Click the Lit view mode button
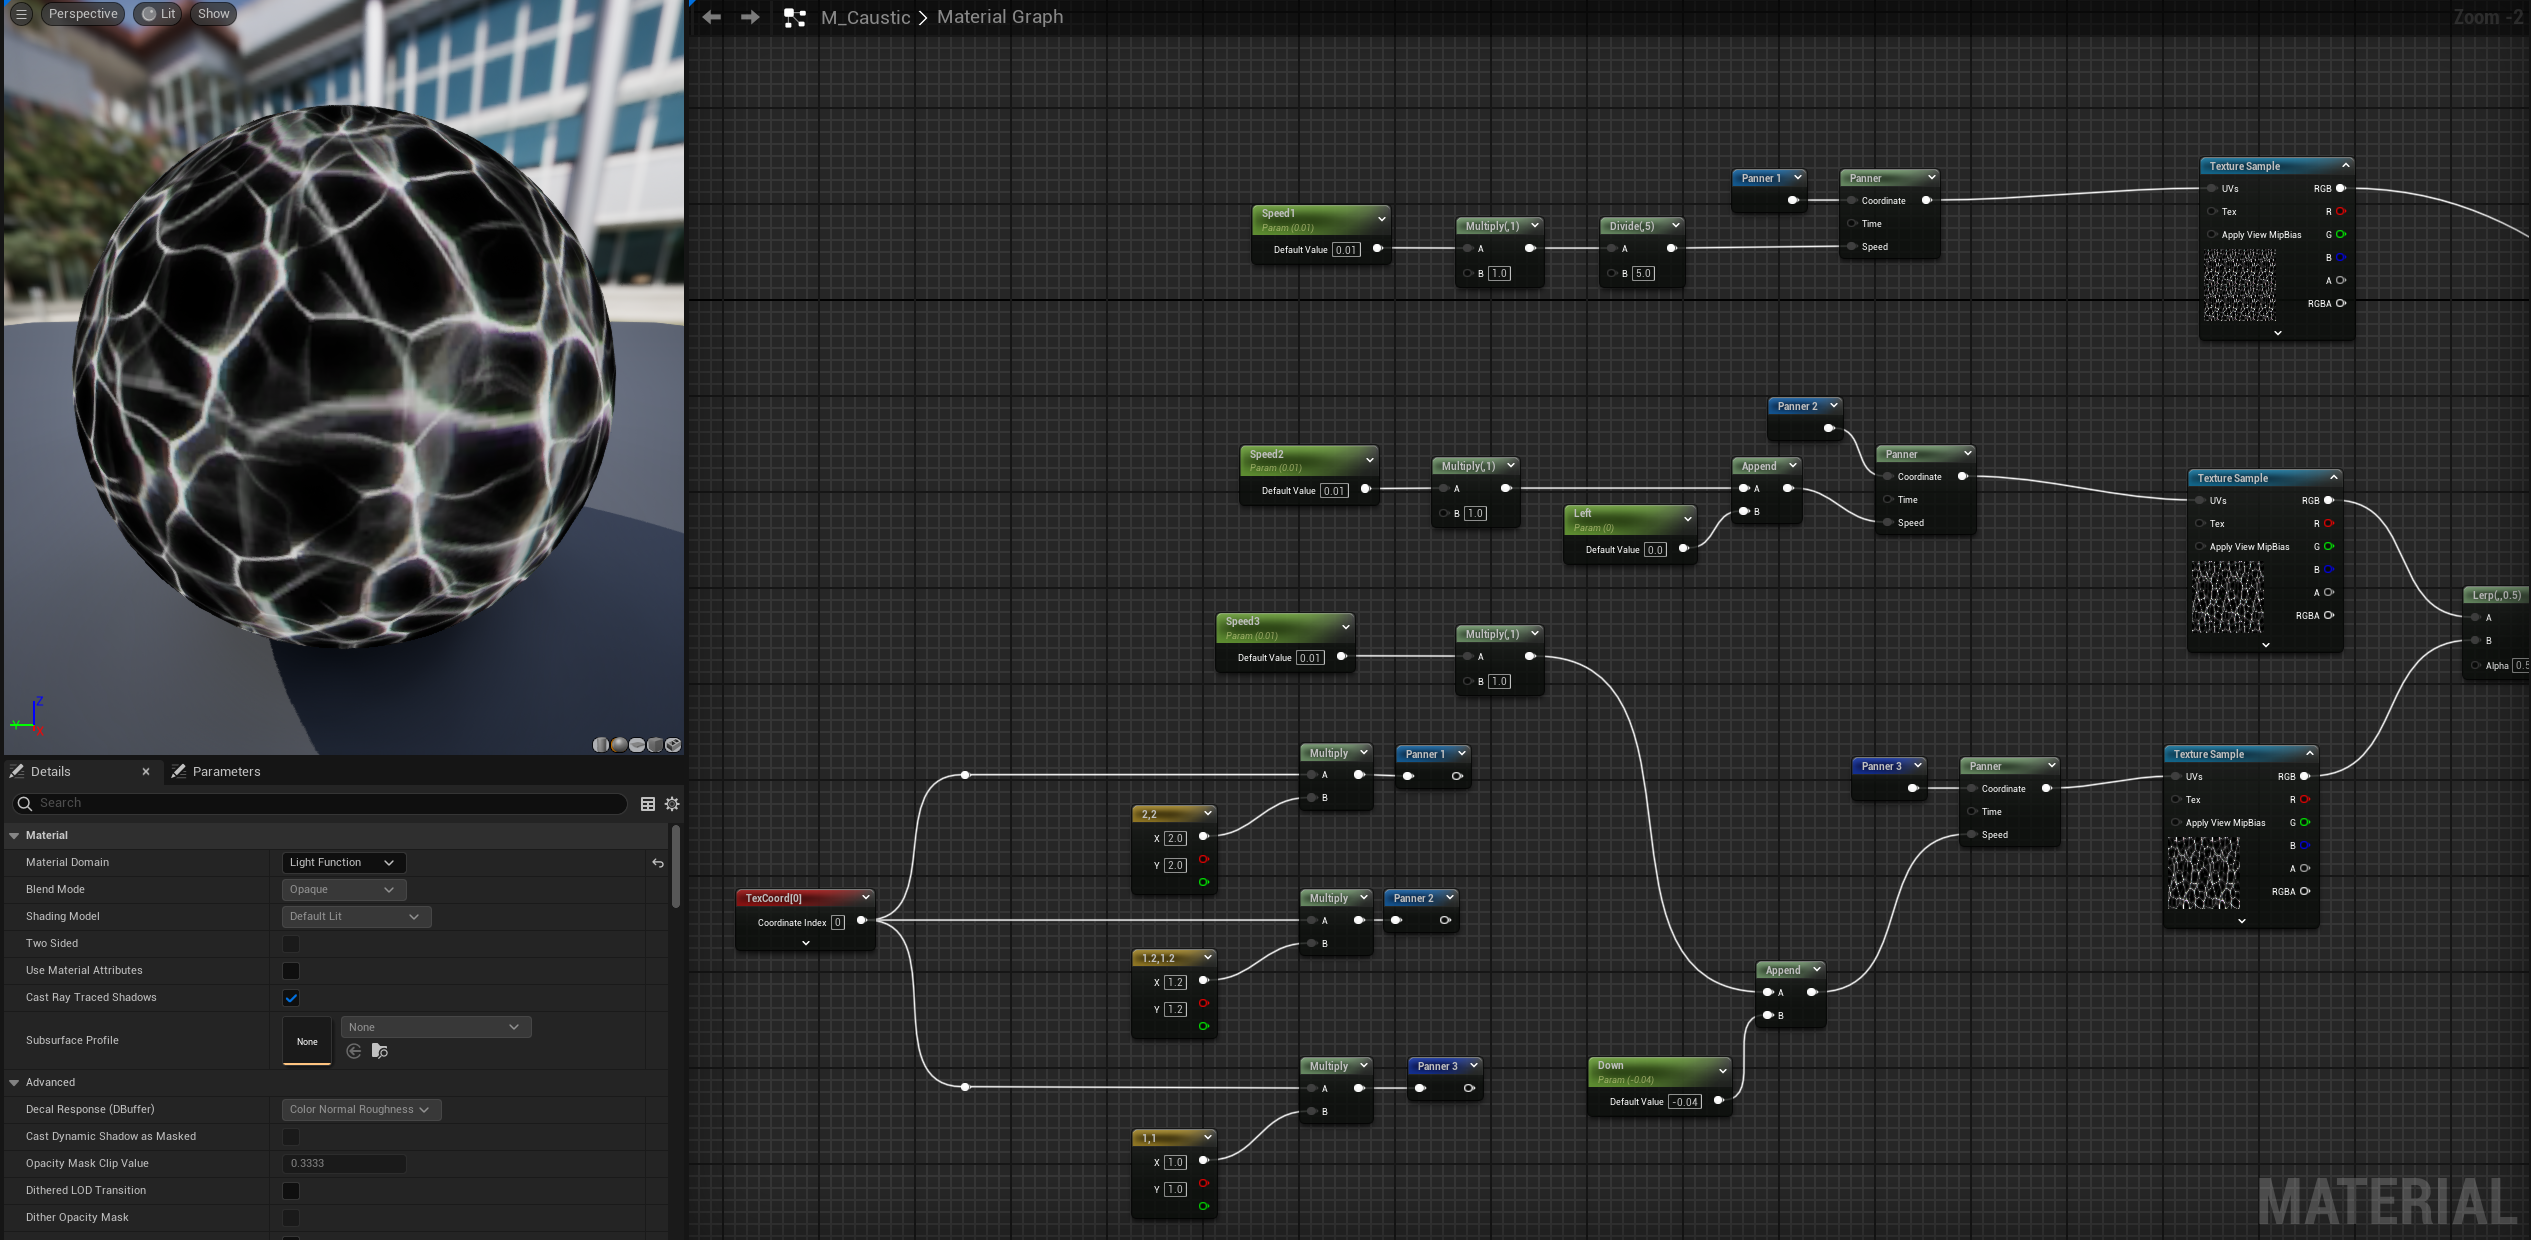 click(x=159, y=14)
